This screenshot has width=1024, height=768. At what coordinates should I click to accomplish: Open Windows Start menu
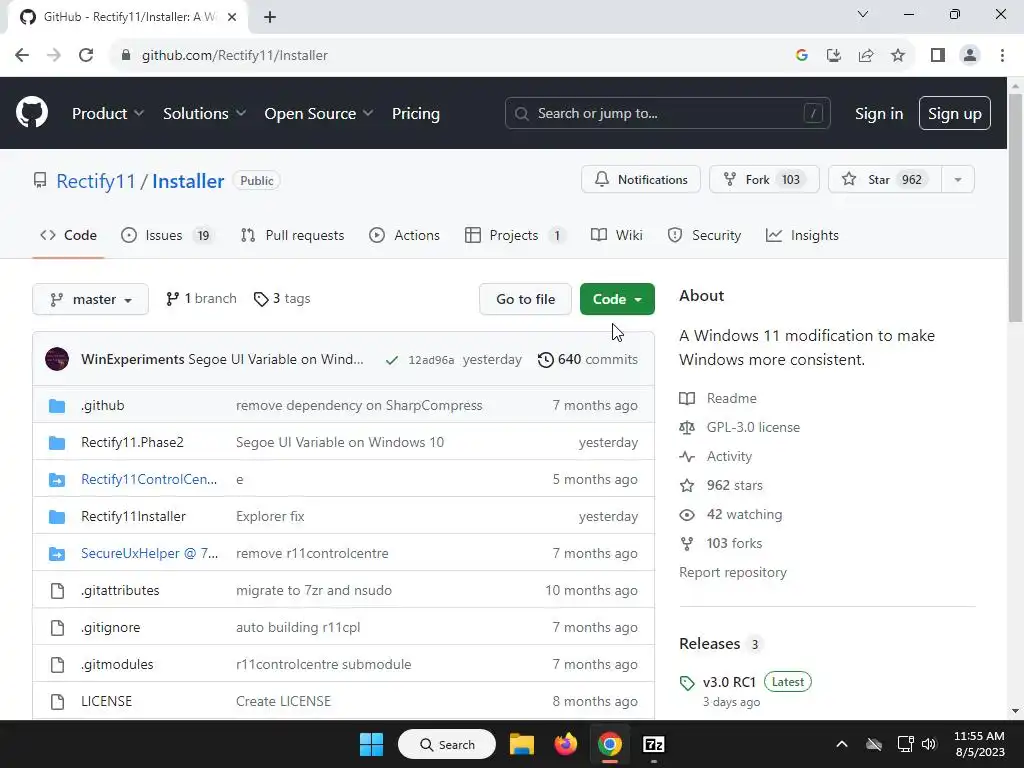(x=372, y=744)
